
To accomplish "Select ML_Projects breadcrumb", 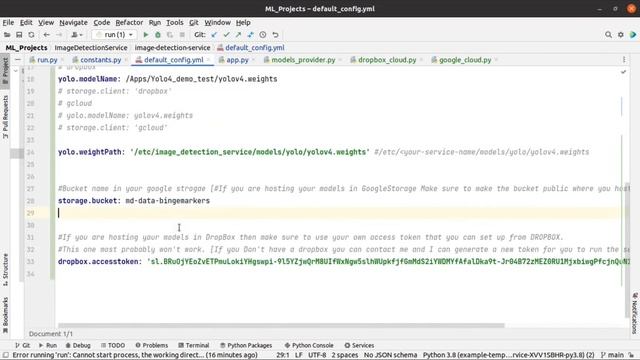I will coord(27,48).
